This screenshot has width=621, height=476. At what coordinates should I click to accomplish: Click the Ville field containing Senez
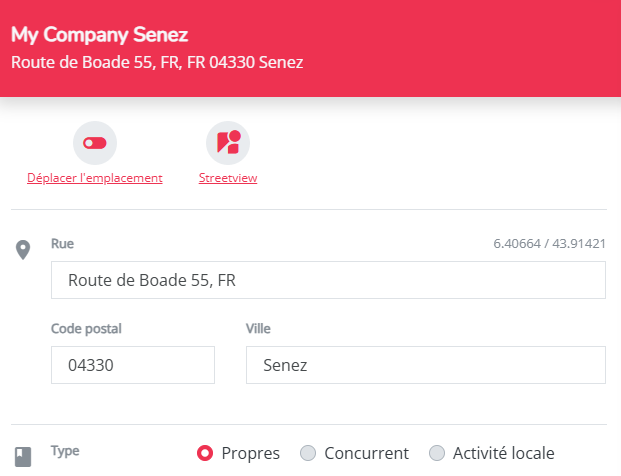coord(425,365)
